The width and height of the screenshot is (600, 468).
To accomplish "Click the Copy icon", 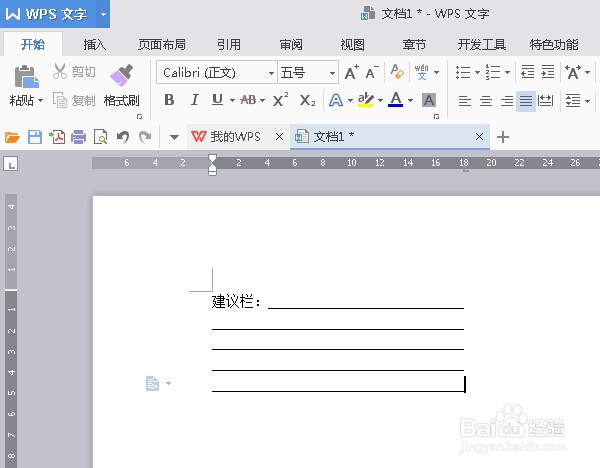I will (59, 100).
